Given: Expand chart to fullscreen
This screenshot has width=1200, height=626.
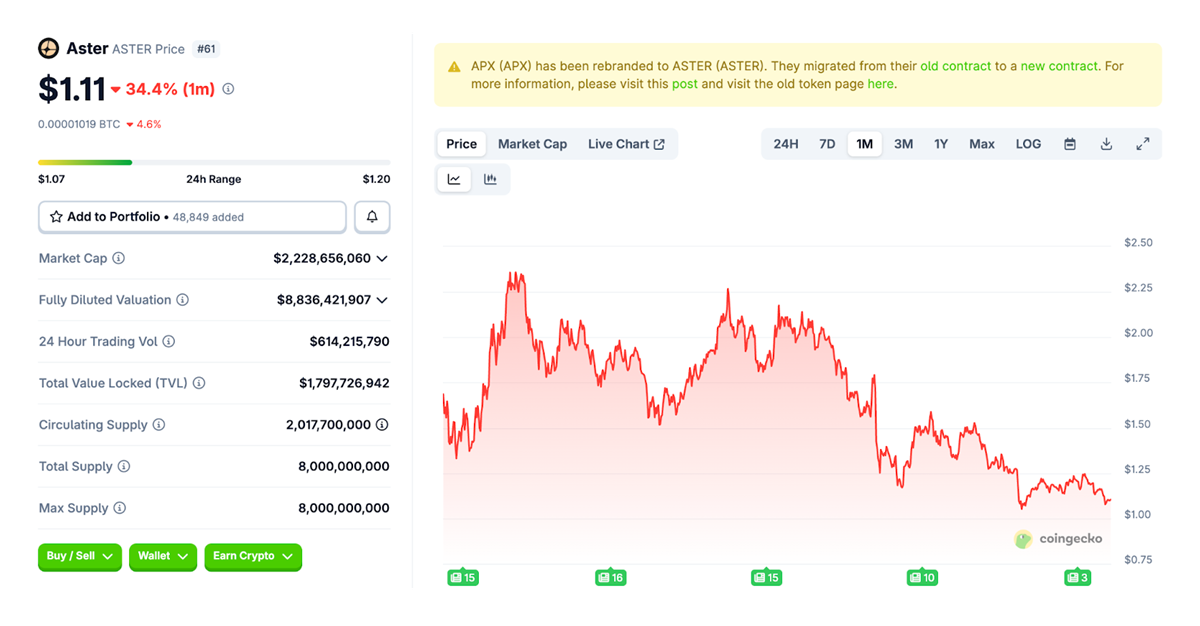Looking at the screenshot, I should [1143, 143].
